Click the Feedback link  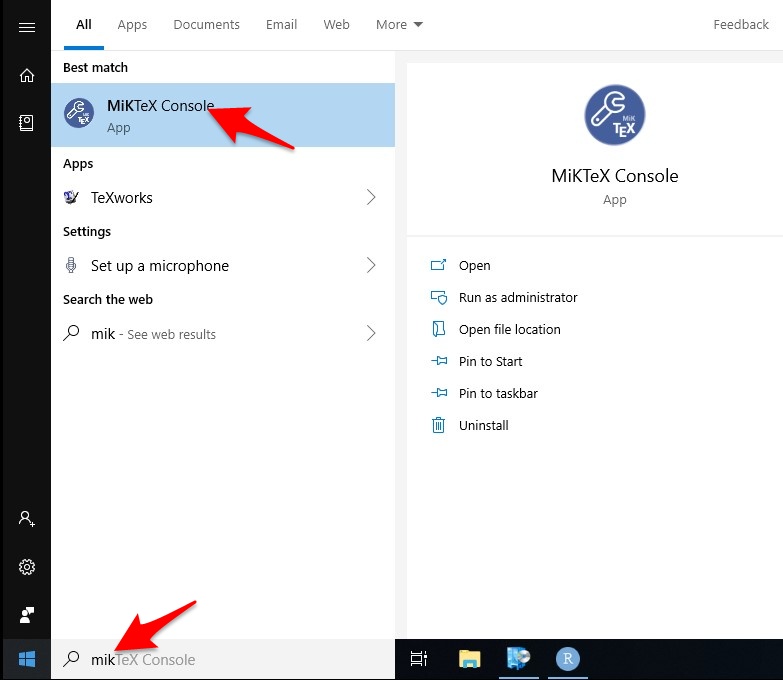pyautogui.click(x=741, y=24)
